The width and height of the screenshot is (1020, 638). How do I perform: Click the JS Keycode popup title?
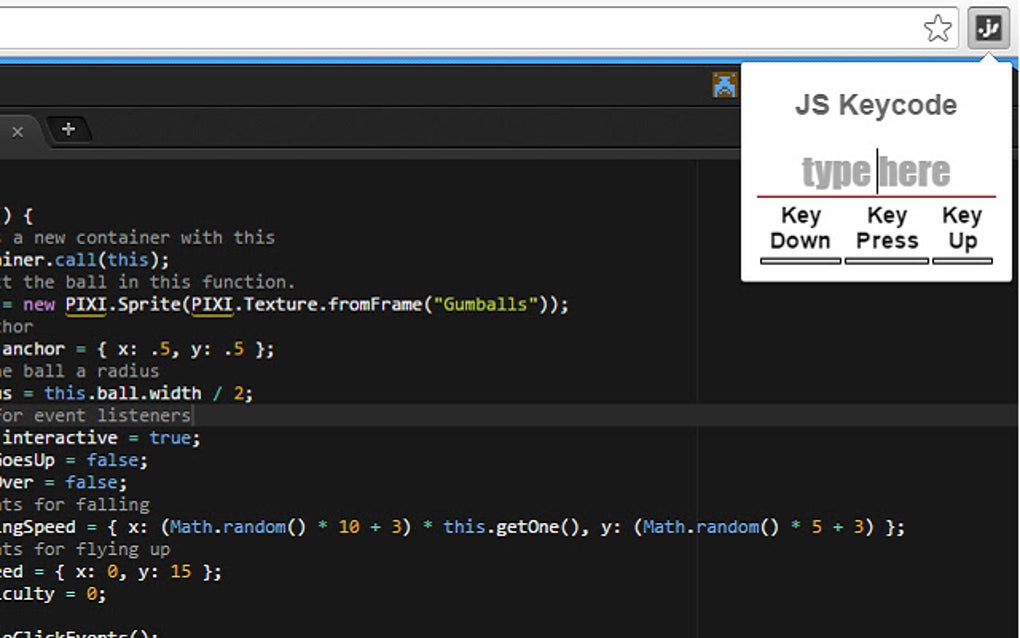point(876,105)
